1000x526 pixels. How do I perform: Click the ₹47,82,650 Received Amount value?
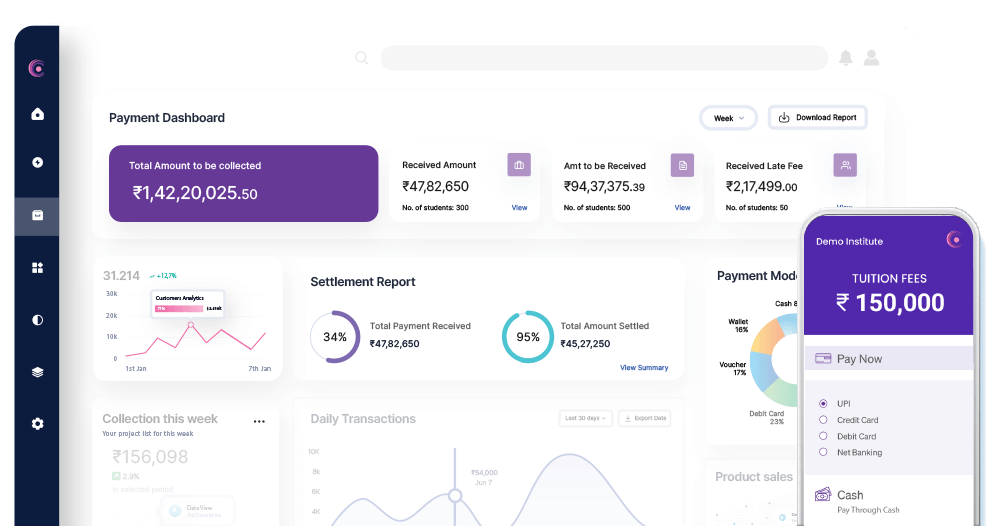pyautogui.click(x=436, y=186)
